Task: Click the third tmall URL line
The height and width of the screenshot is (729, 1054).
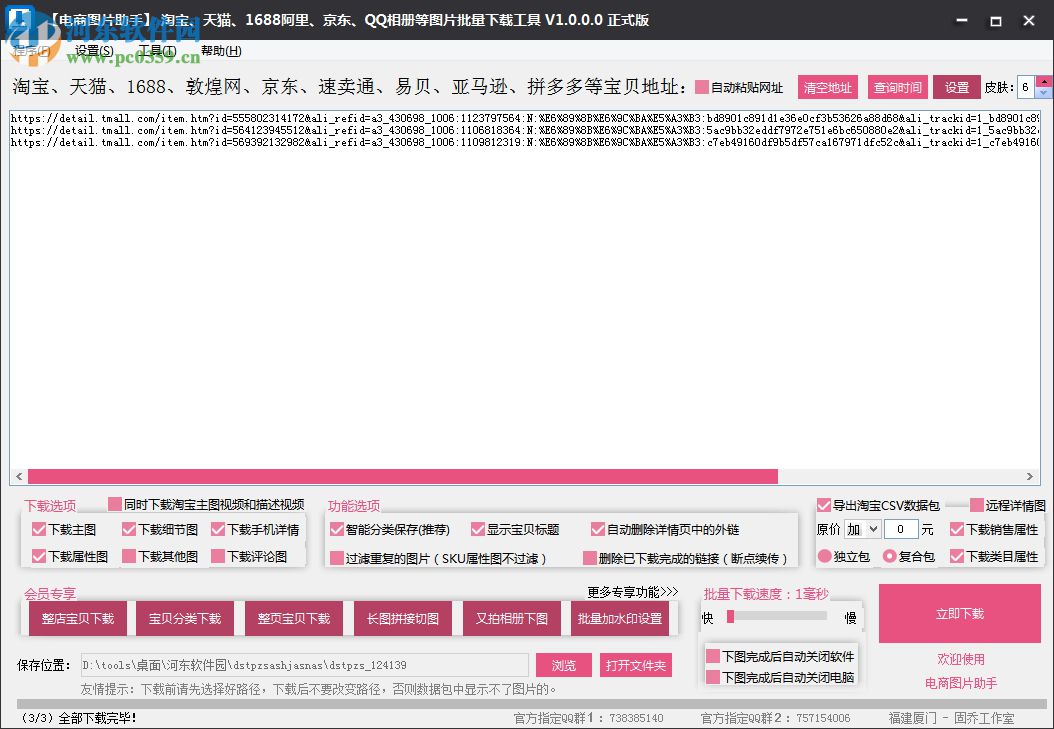Action: point(525,142)
